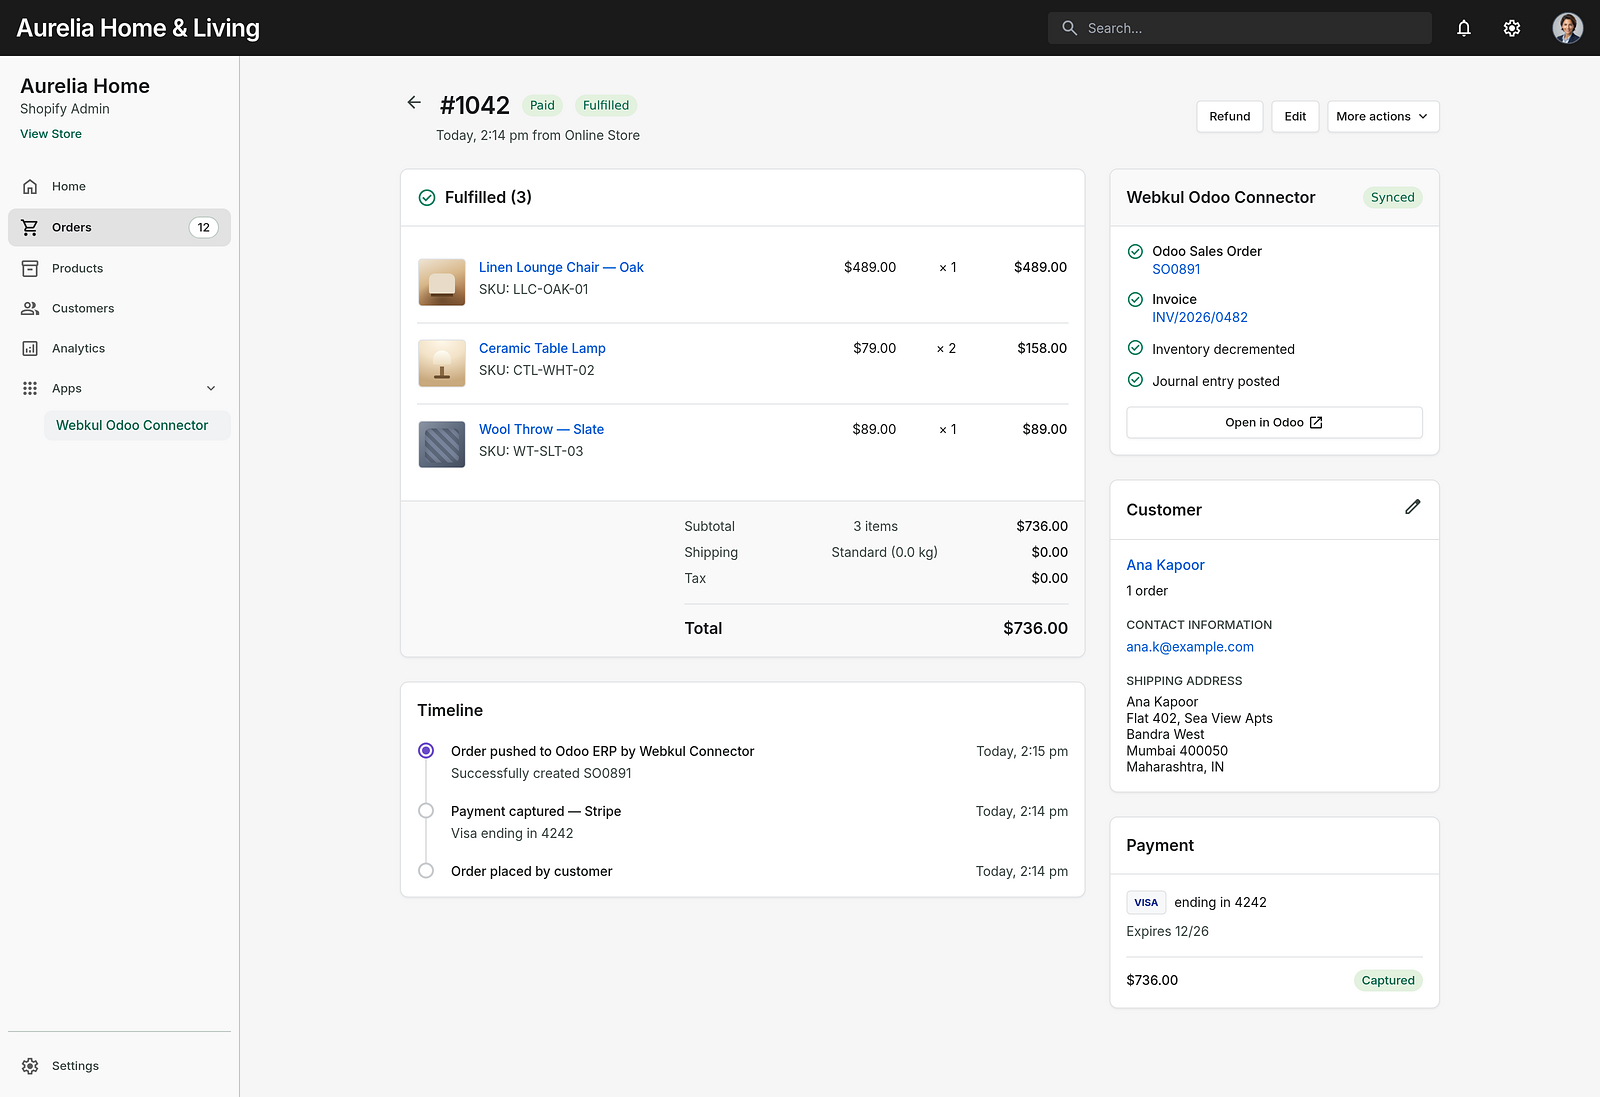This screenshot has width=1600, height=1097.
Task: Click the Analytics chart icon
Action: (30, 348)
